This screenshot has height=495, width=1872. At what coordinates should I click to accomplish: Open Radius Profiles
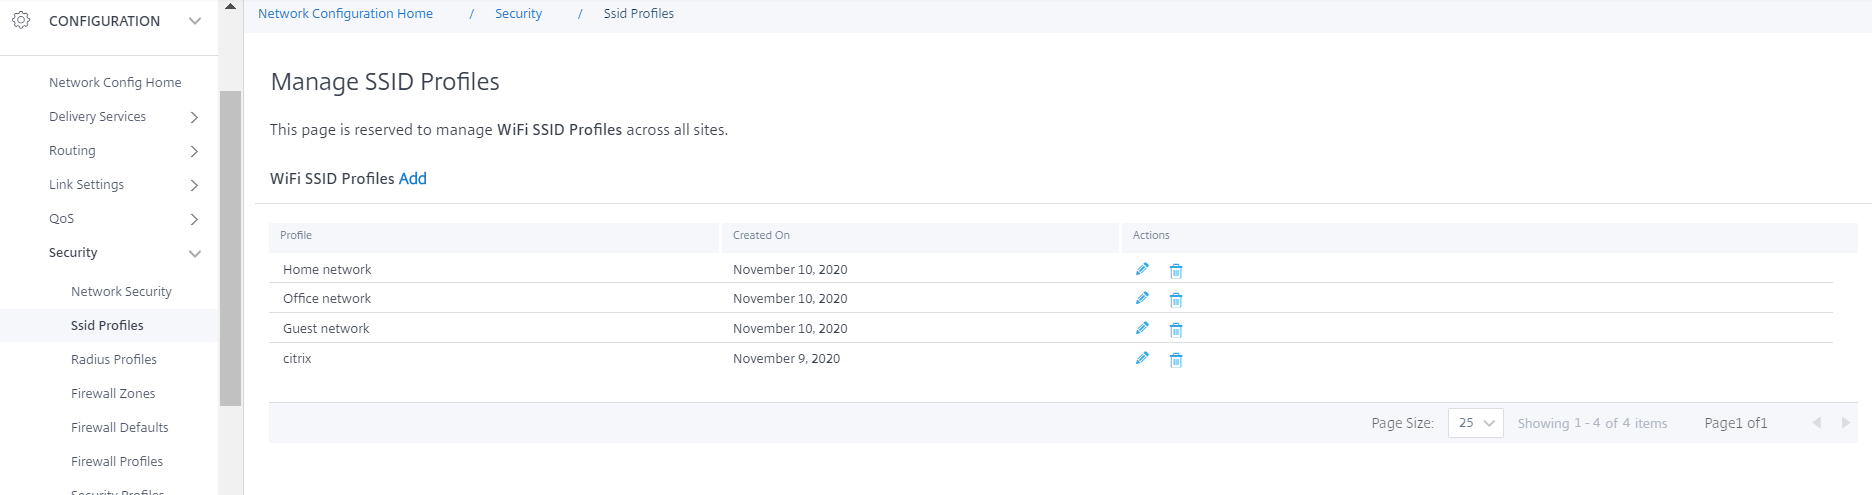click(114, 360)
